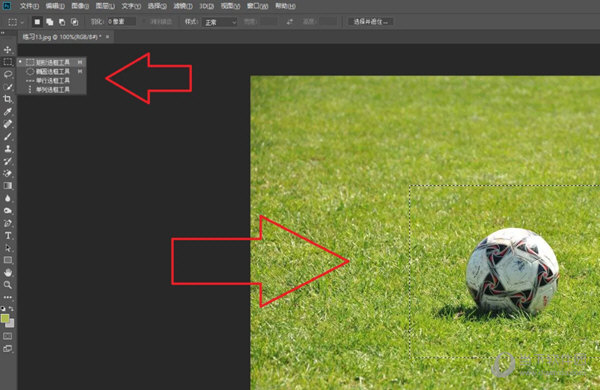Click the Rectangular Marquee tool in the toolbar
Viewport: 600px width, 390px height.
click(x=8, y=62)
